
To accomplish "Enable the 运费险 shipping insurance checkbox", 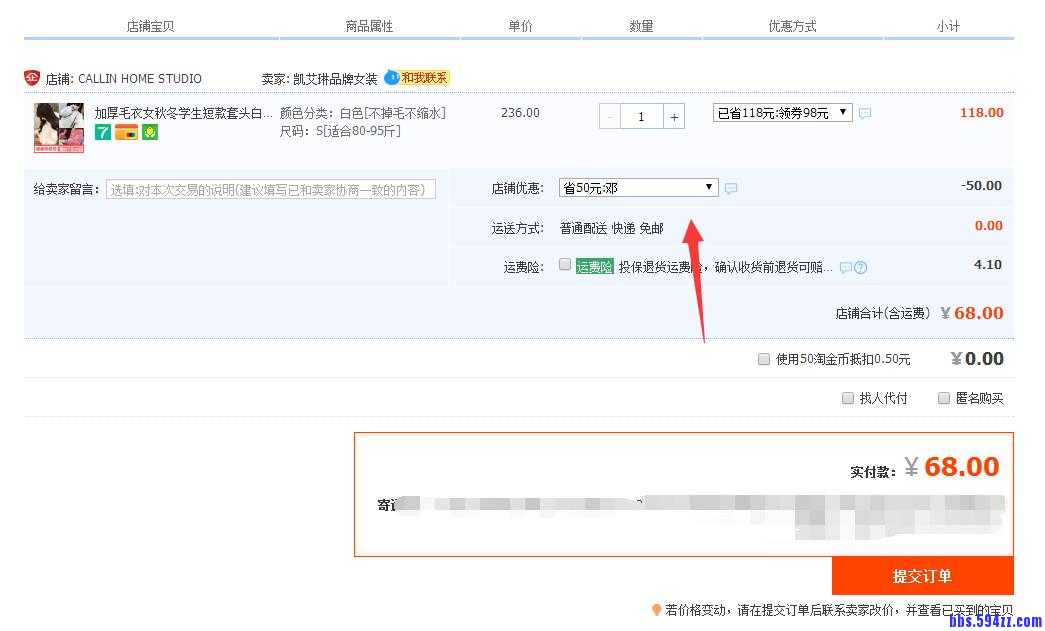I will click(565, 265).
